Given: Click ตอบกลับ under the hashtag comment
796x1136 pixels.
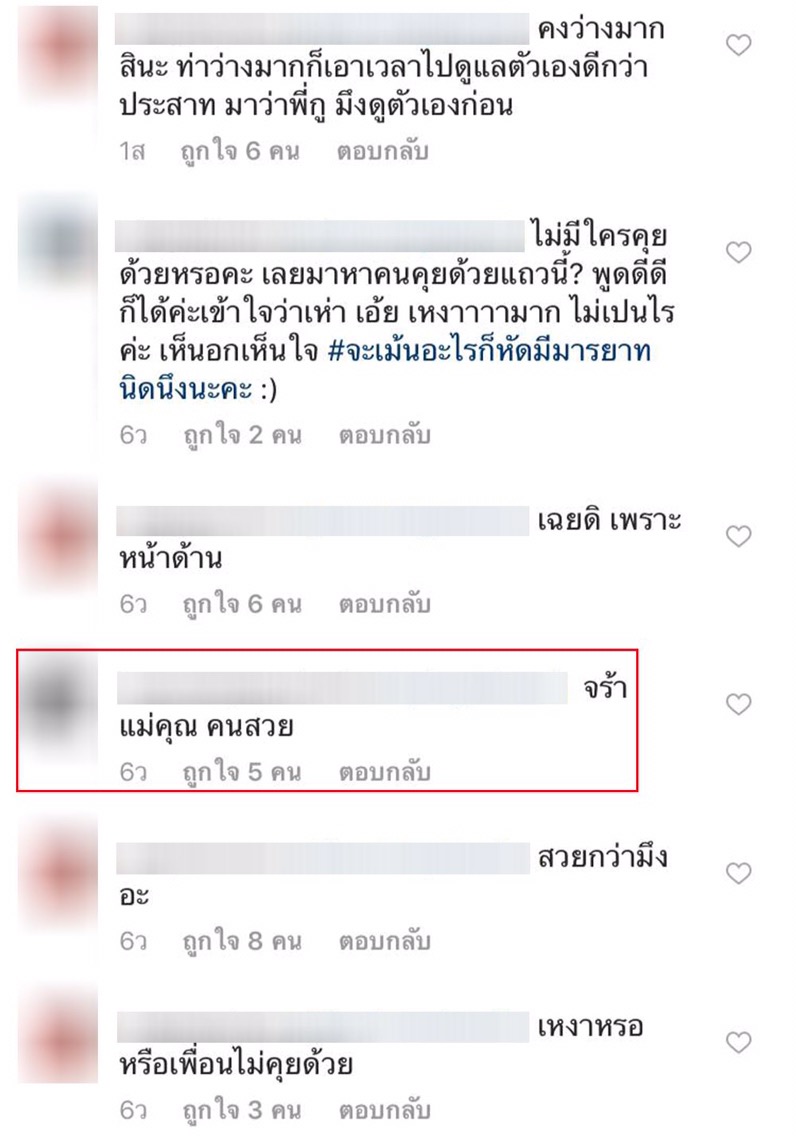Looking at the screenshot, I should point(385,435).
